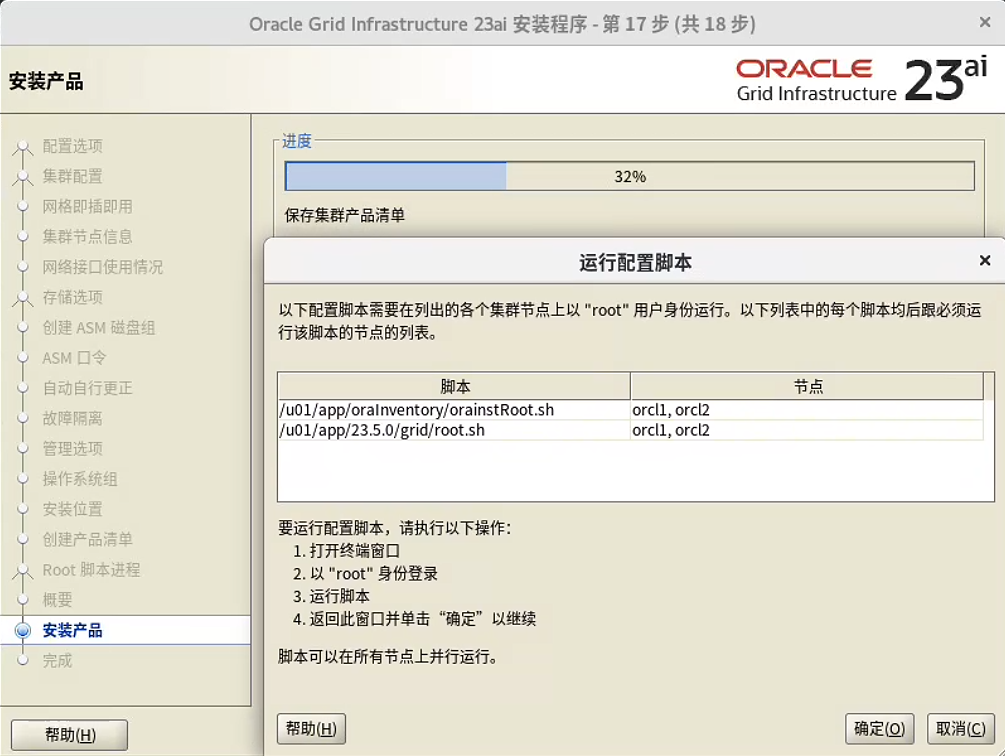The width and height of the screenshot is (1005, 756).
Task: Select the 存储选项 step in the sidebar
Action: pos(72,297)
